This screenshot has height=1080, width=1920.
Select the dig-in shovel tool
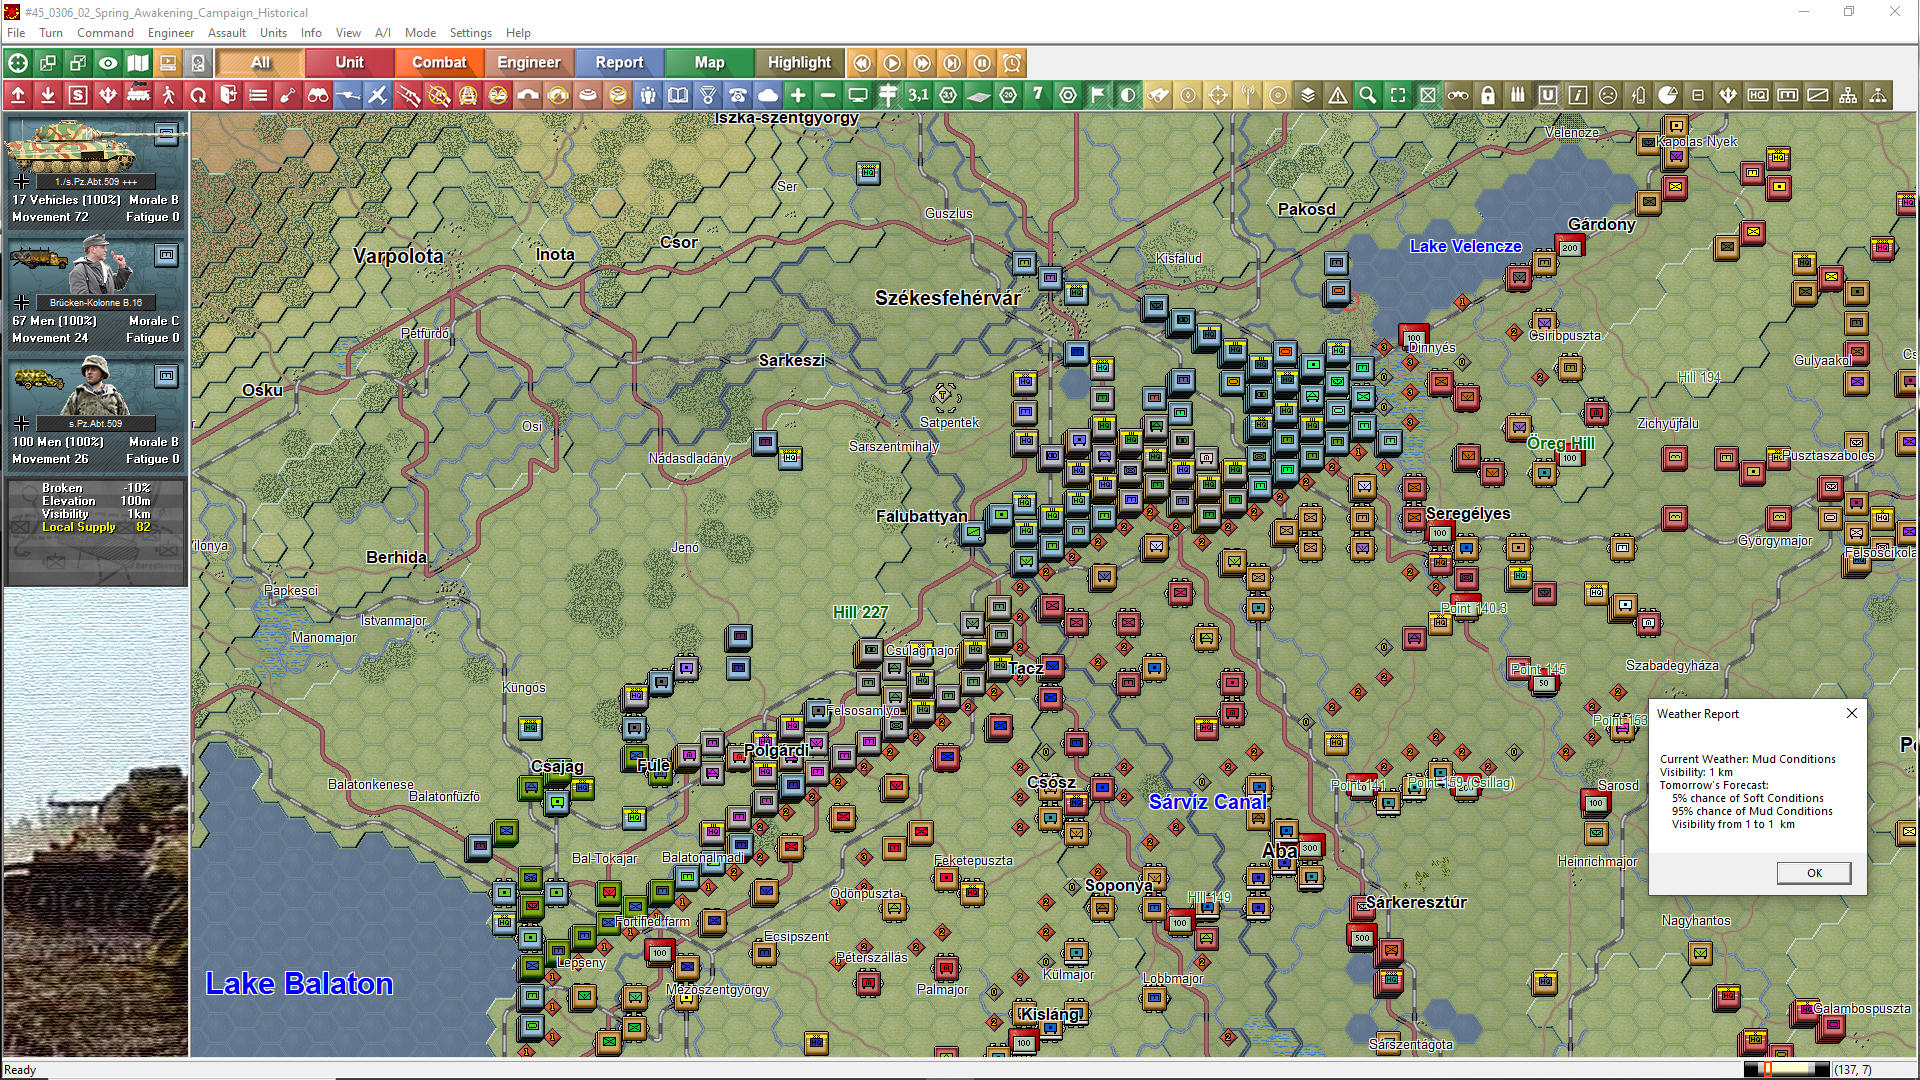tap(288, 95)
